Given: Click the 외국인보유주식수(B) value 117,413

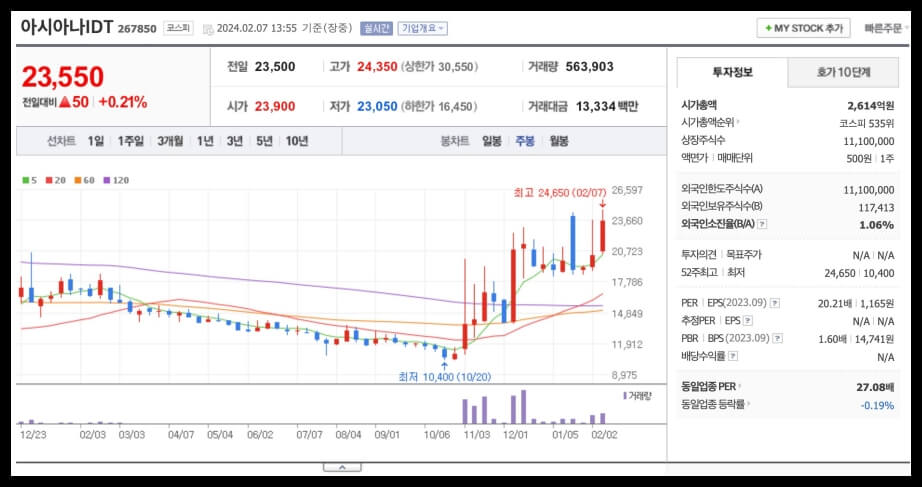Looking at the screenshot, I should click(876, 207).
